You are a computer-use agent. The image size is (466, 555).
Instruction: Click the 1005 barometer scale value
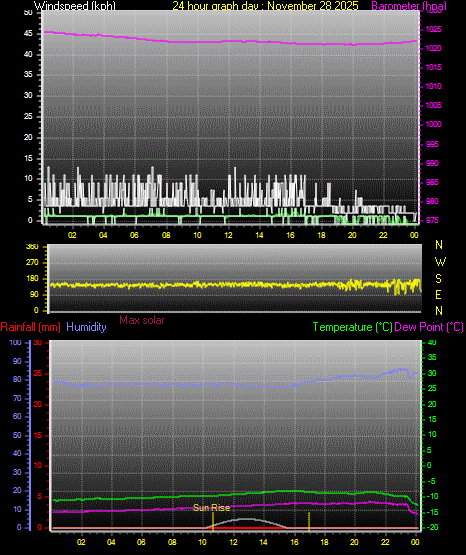tap(433, 105)
